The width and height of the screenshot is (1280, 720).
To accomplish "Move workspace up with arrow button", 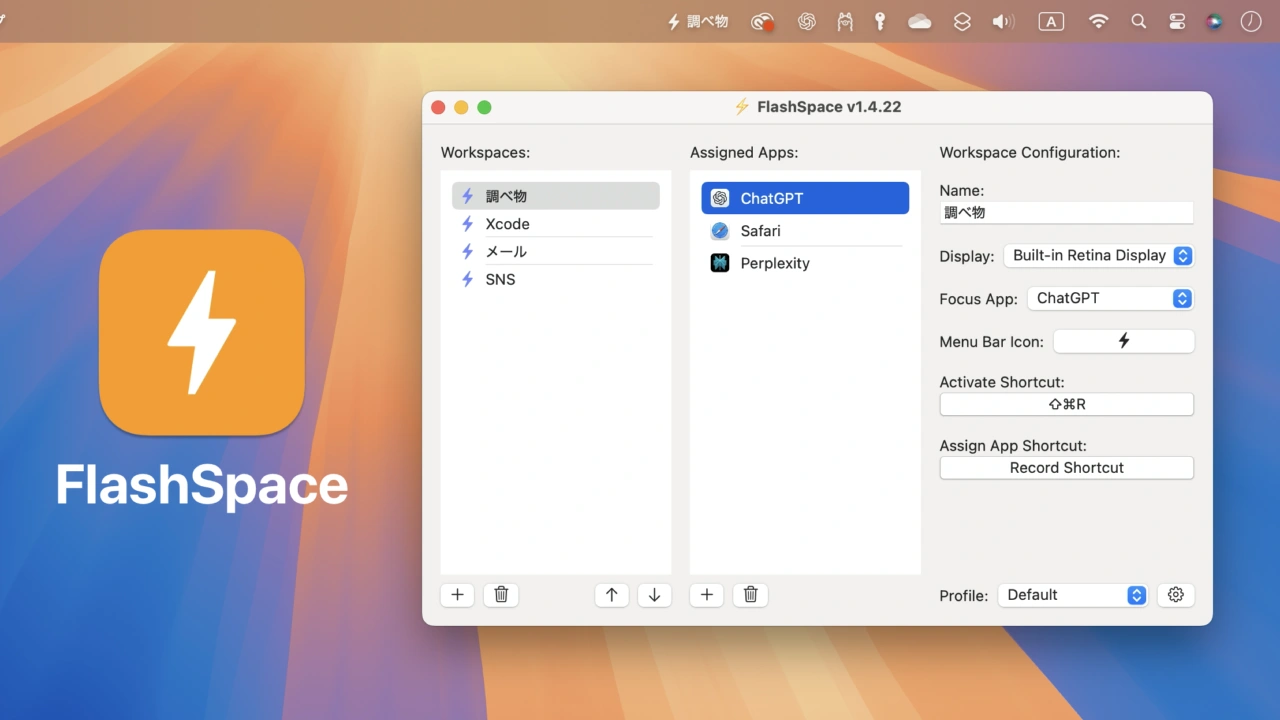I will 612,595.
